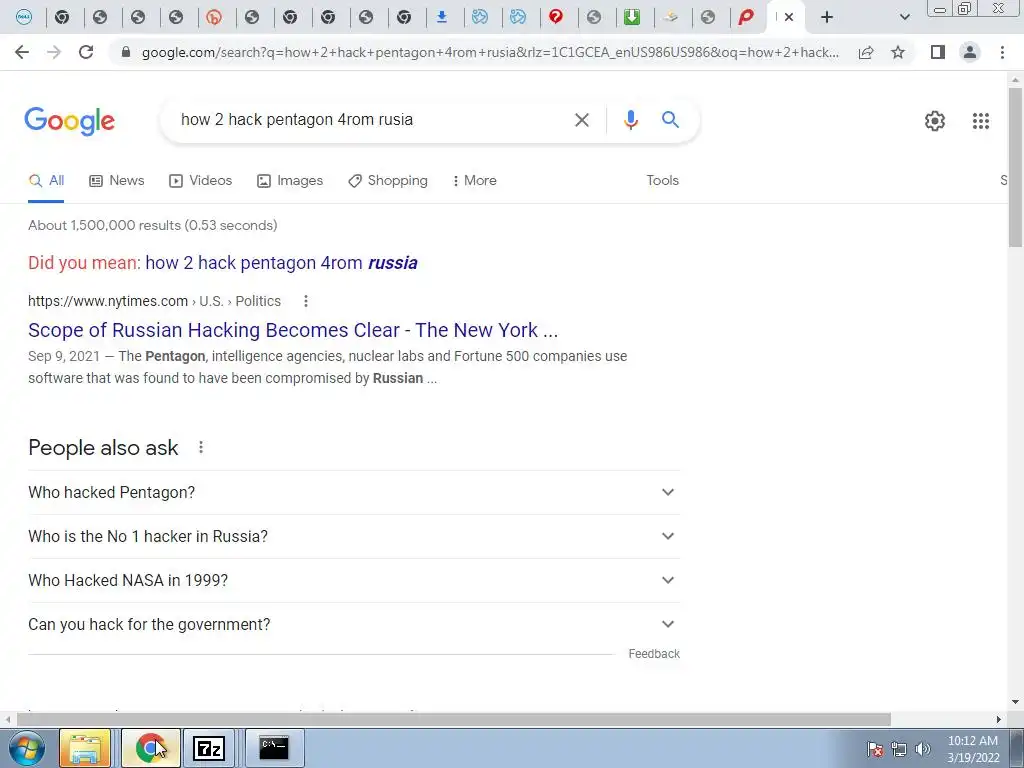
Task: Clear the search query with the X
Action: click(x=582, y=120)
